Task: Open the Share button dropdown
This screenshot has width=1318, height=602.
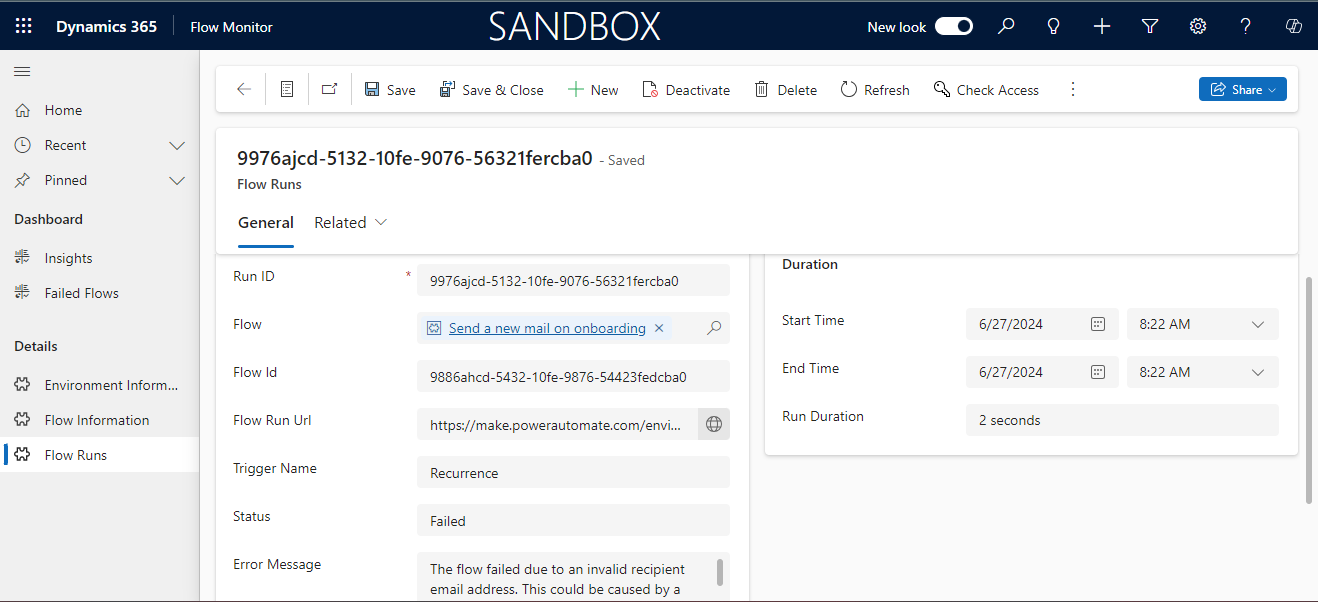Action: tap(1242, 90)
